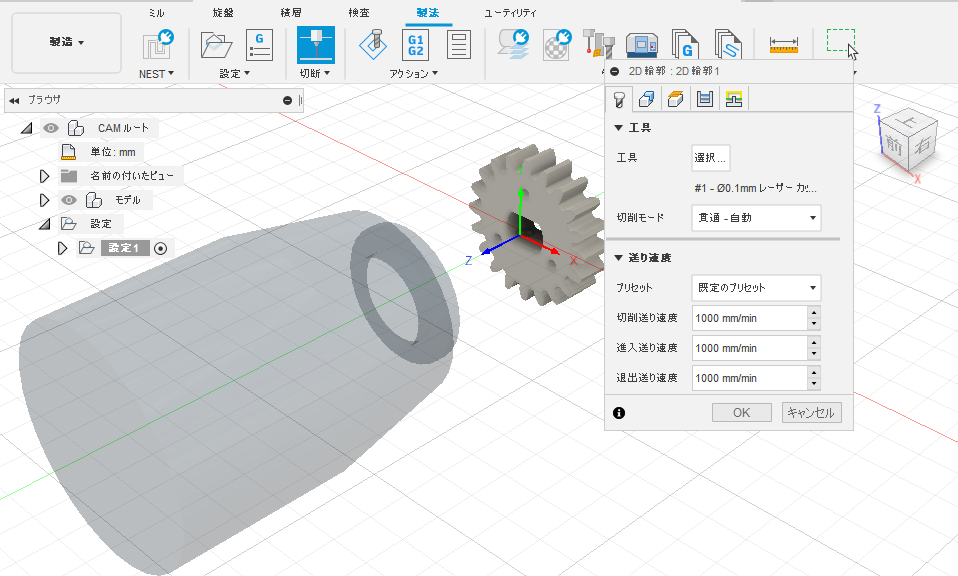Collapse the 設定 tree node

[45, 224]
